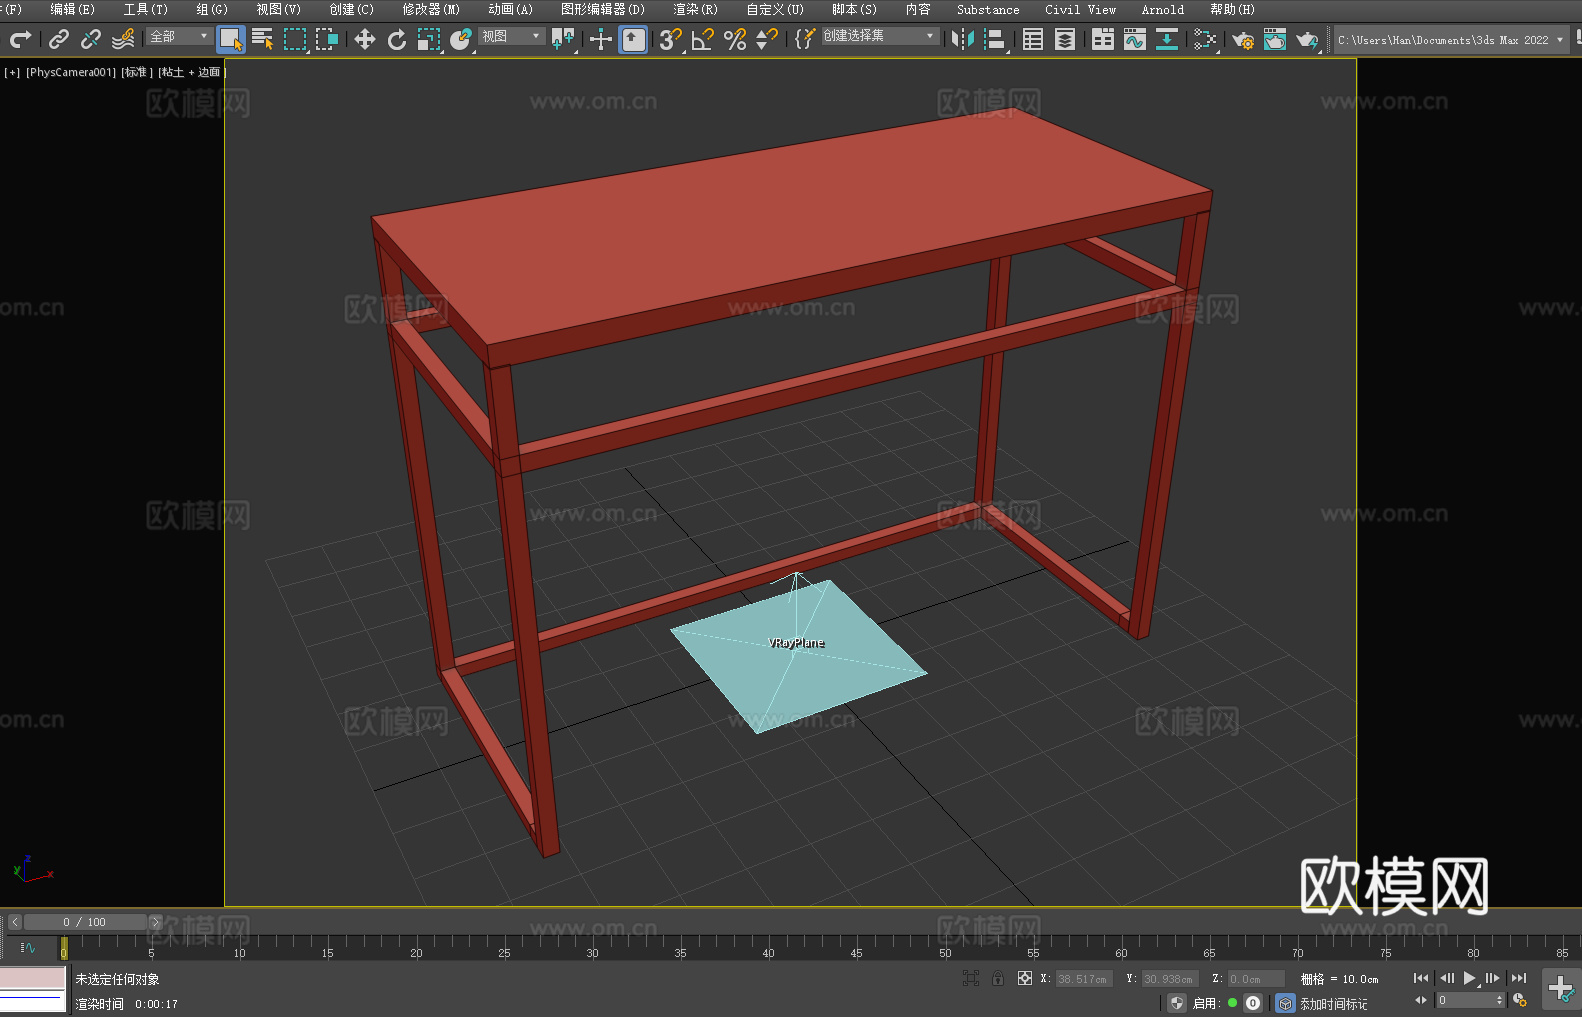The height and width of the screenshot is (1017, 1582).
Task: Open 渲染(R) menu
Action: pyautogui.click(x=696, y=9)
